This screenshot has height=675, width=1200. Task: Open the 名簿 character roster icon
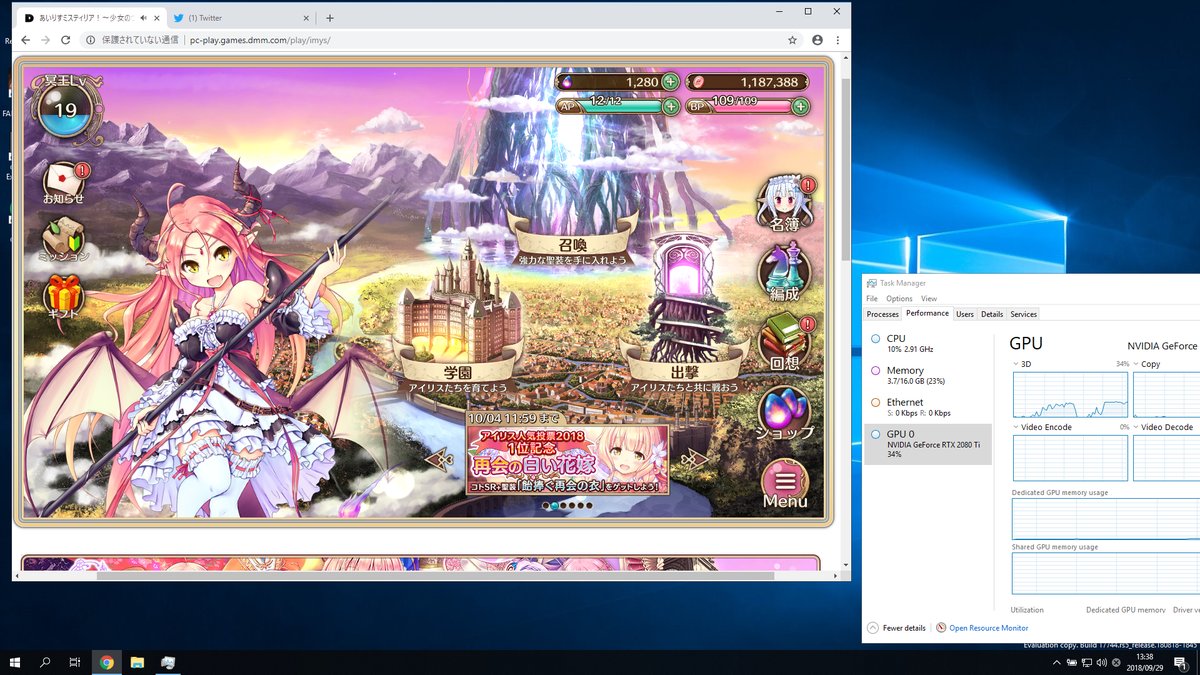[x=785, y=204]
